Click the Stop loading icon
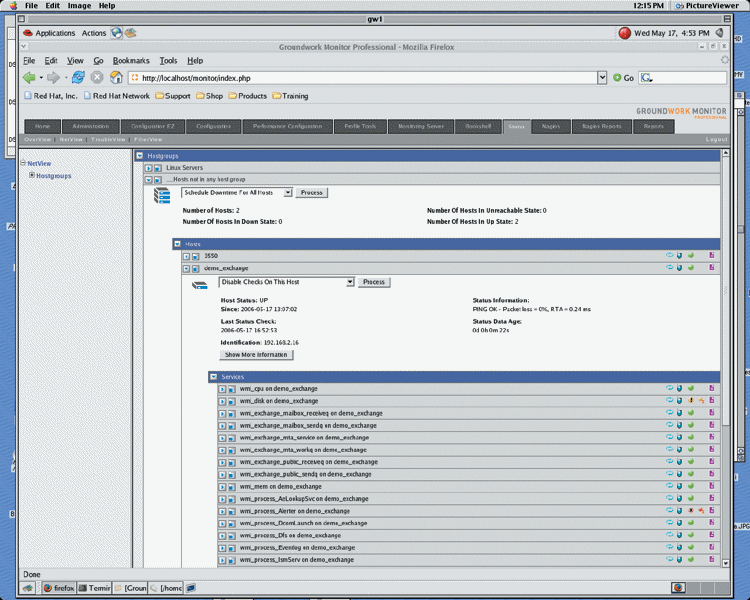Screen dimensions: 750x600 (x=97, y=78)
